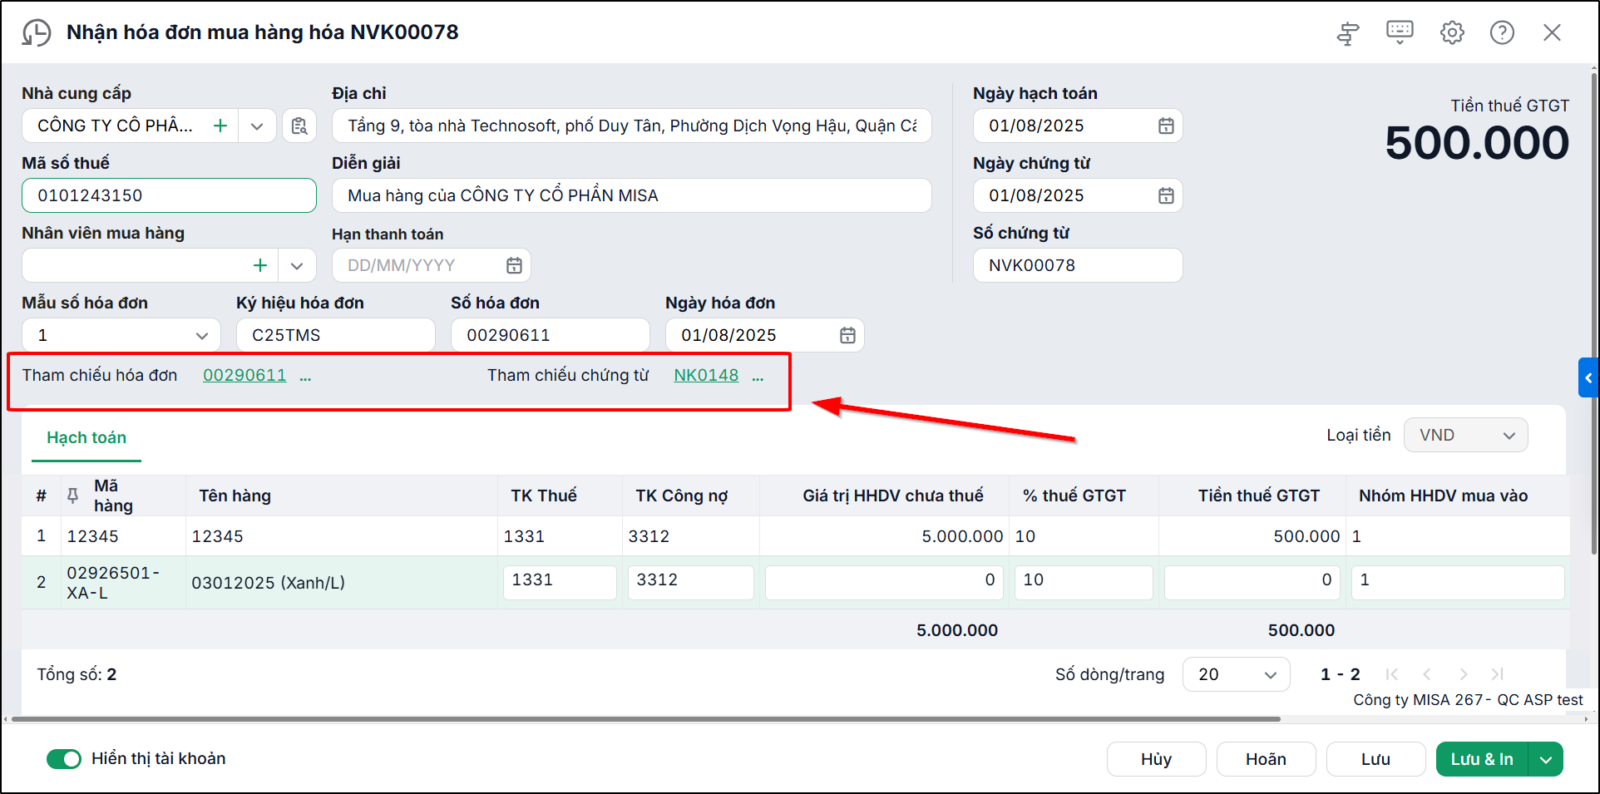Change Số dòng/trang dropdown value 20

[1236, 675]
